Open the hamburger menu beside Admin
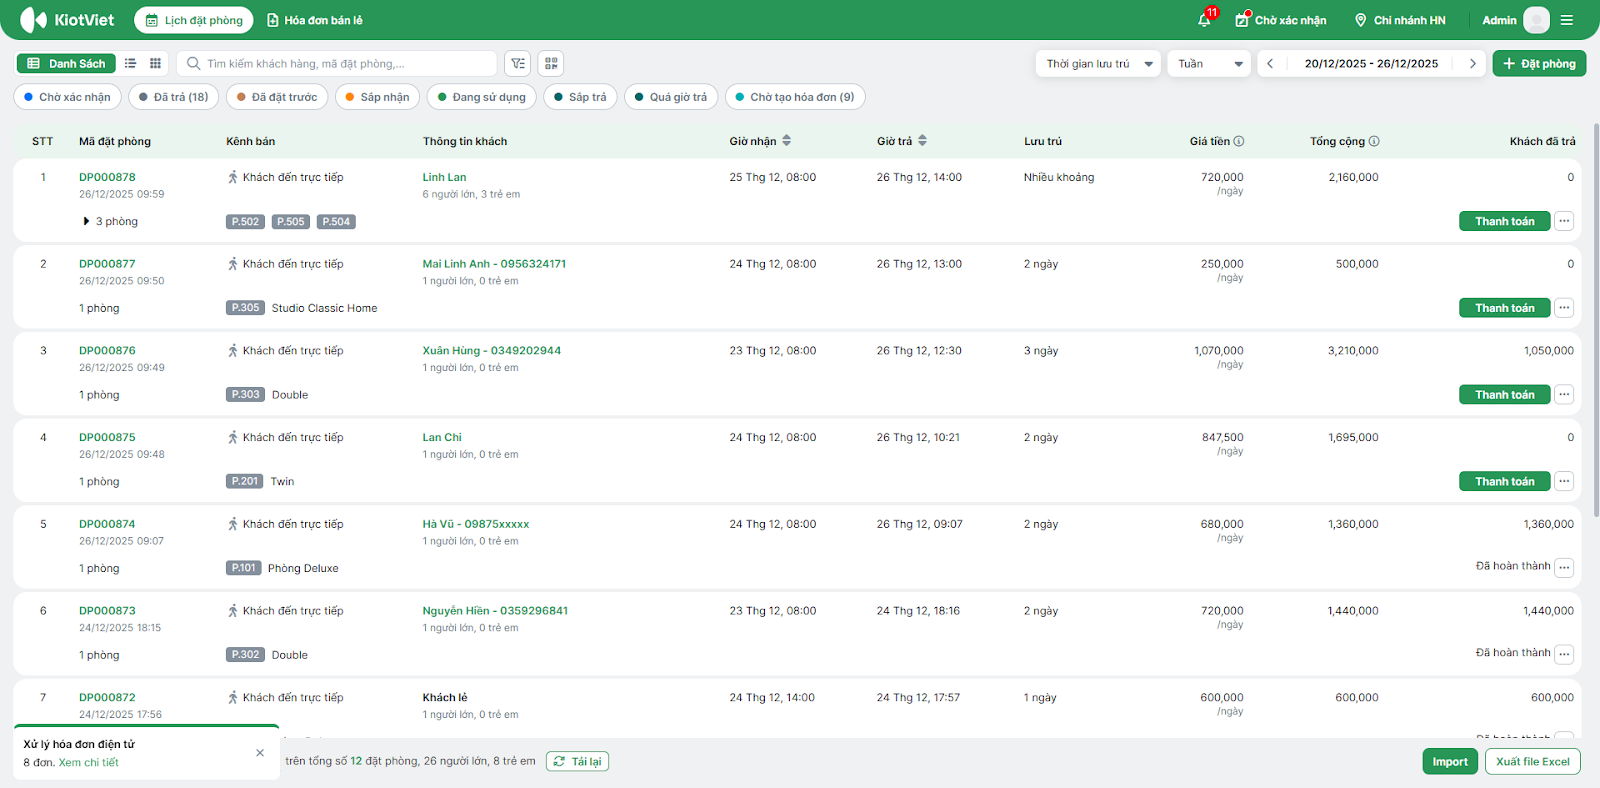1600x788 pixels. (x=1567, y=20)
